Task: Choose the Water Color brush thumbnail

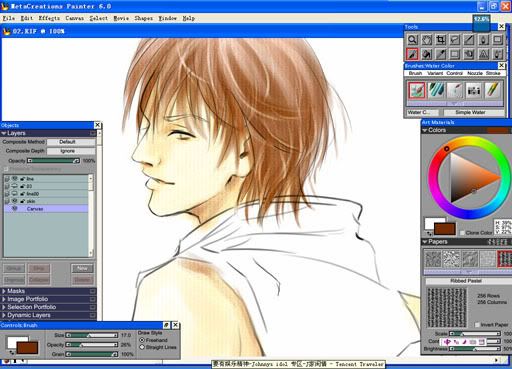Action: coord(417,90)
